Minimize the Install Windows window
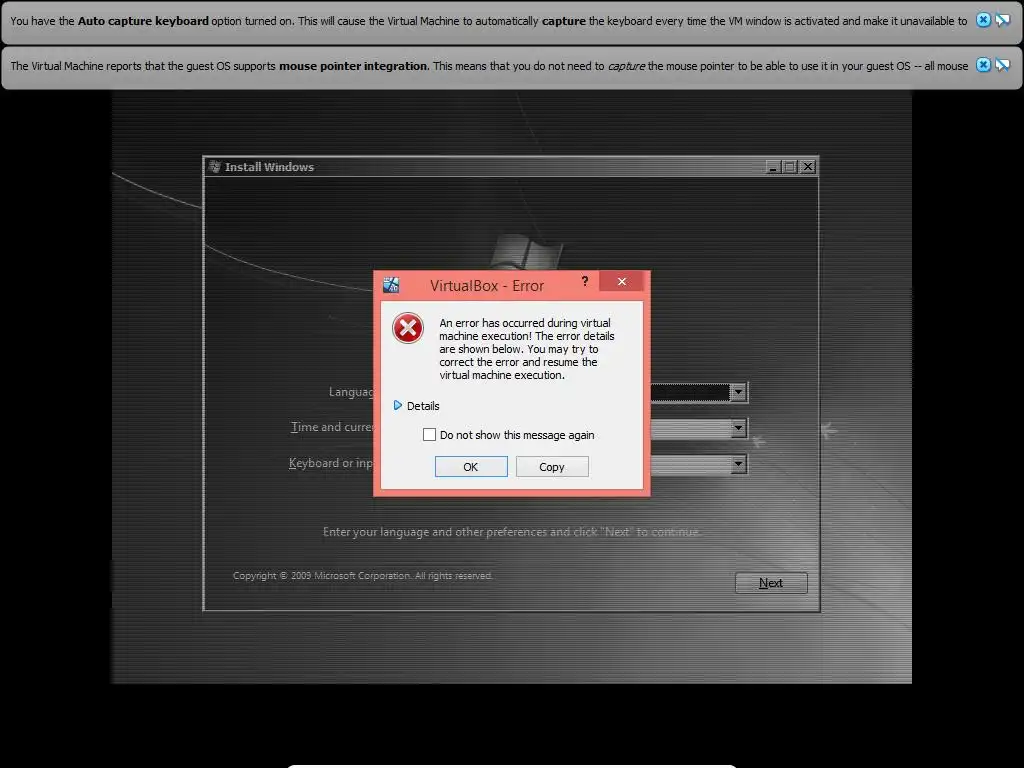 point(773,167)
